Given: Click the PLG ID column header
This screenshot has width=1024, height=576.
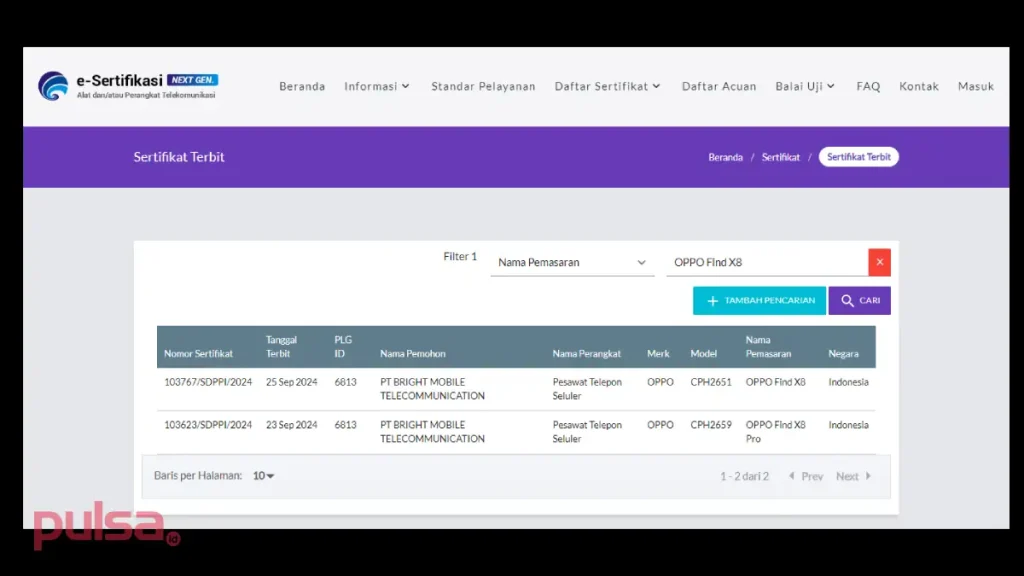Looking at the screenshot, I should (344, 347).
